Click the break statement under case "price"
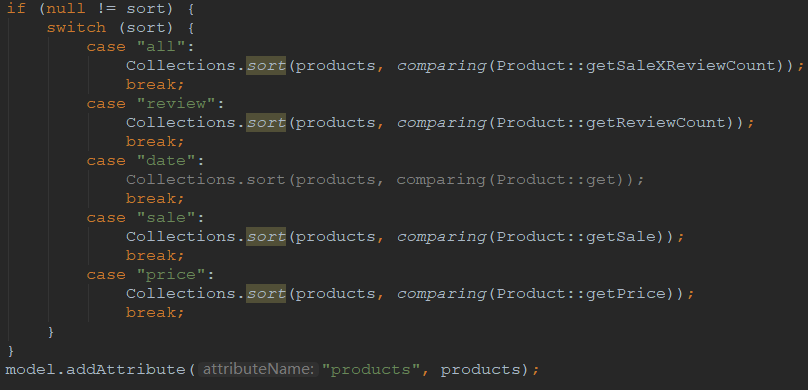The width and height of the screenshot is (808, 390). (x=153, y=313)
